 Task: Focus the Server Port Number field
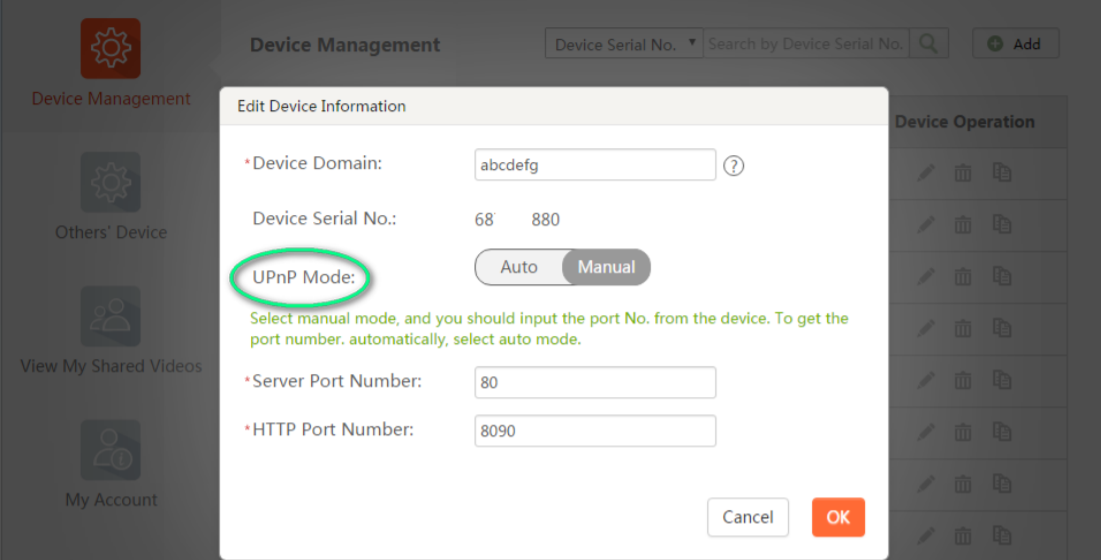tap(595, 382)
